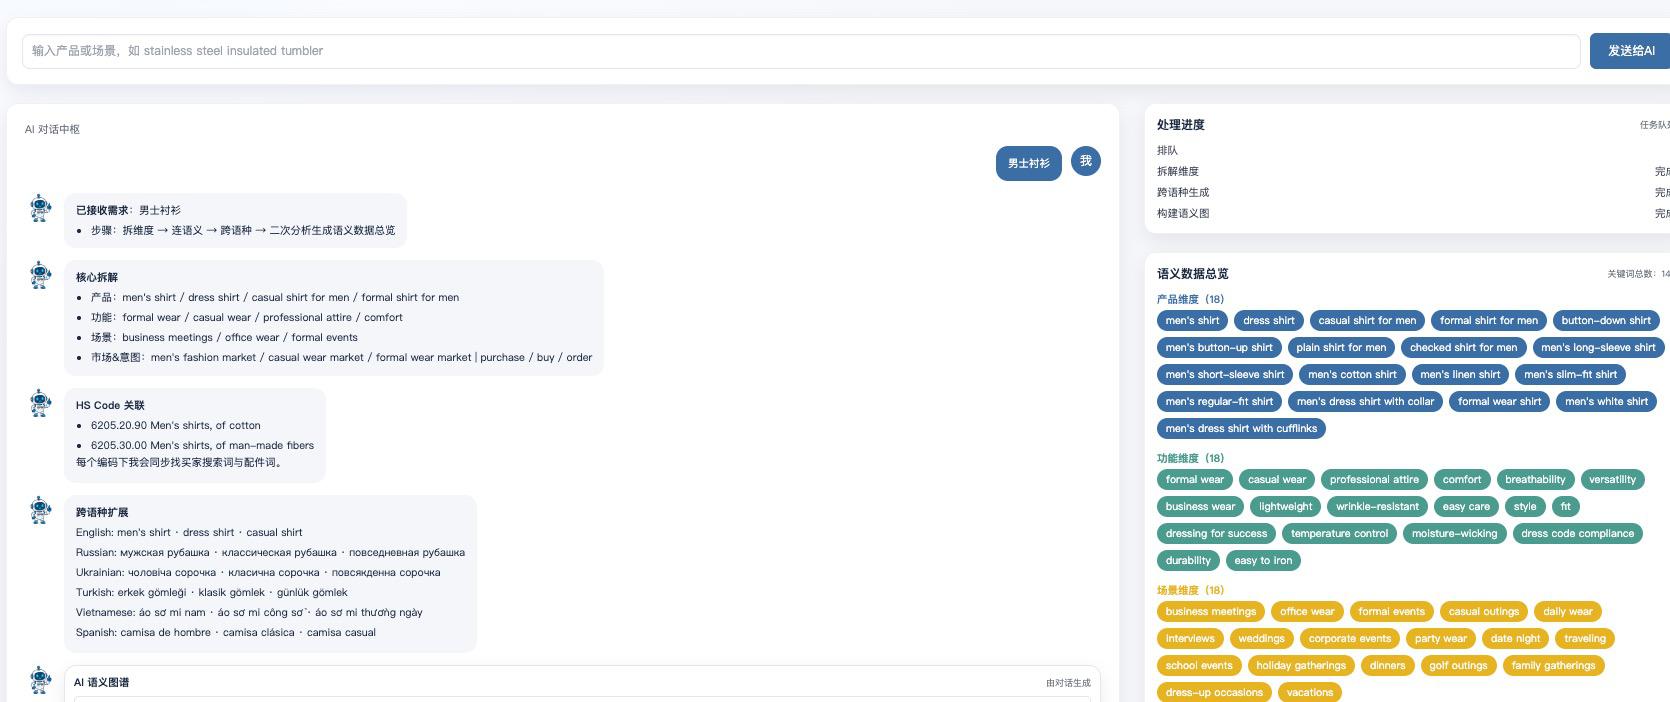Click the robot avatar beside 核心拆解 message
1670x702 pixels.
[x=40, y=275]
